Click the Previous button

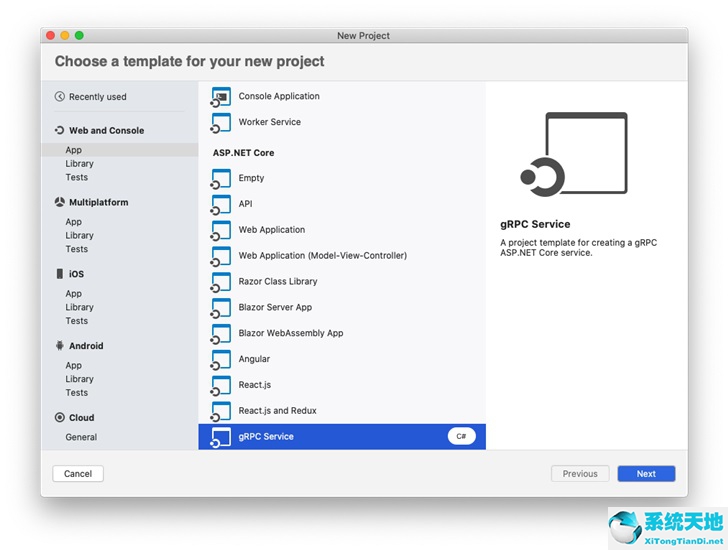(x=580, y=474)
